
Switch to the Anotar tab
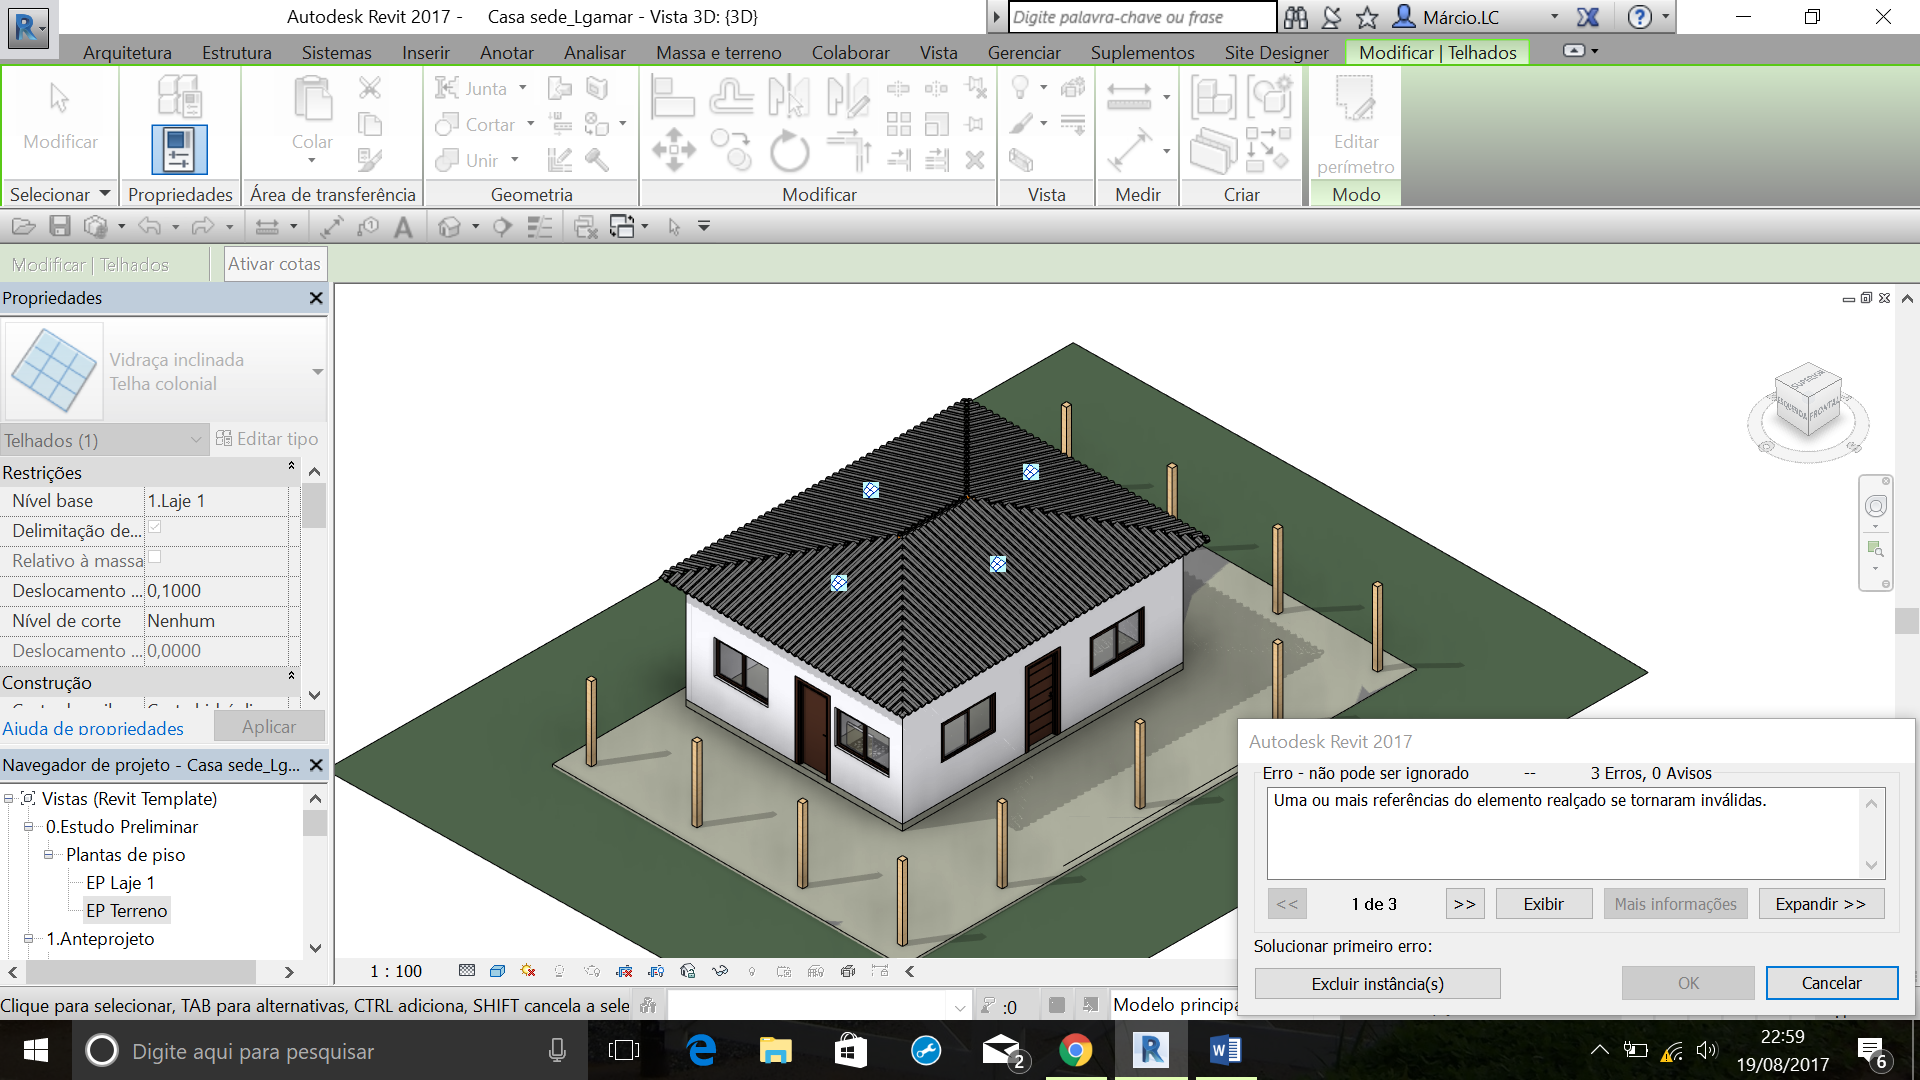coord(507,53)
